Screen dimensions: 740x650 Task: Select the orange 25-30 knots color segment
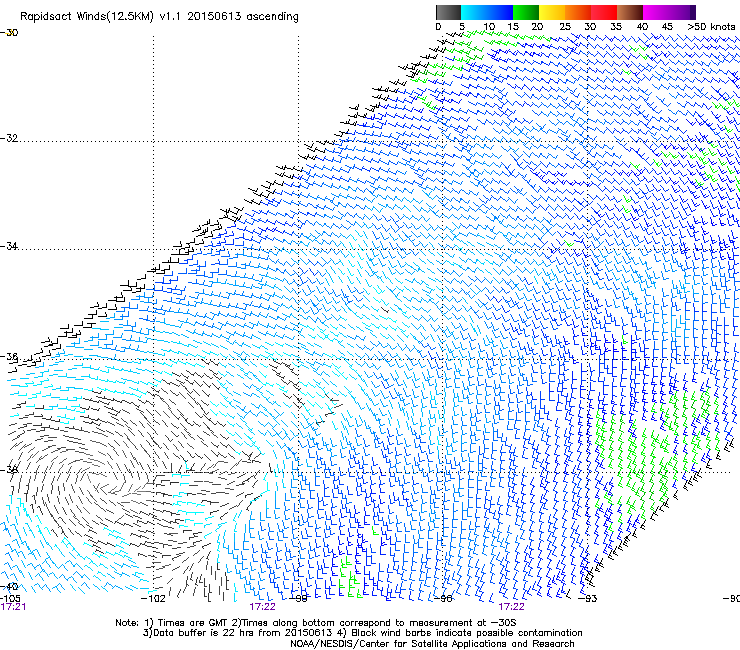tap(578, 12)
